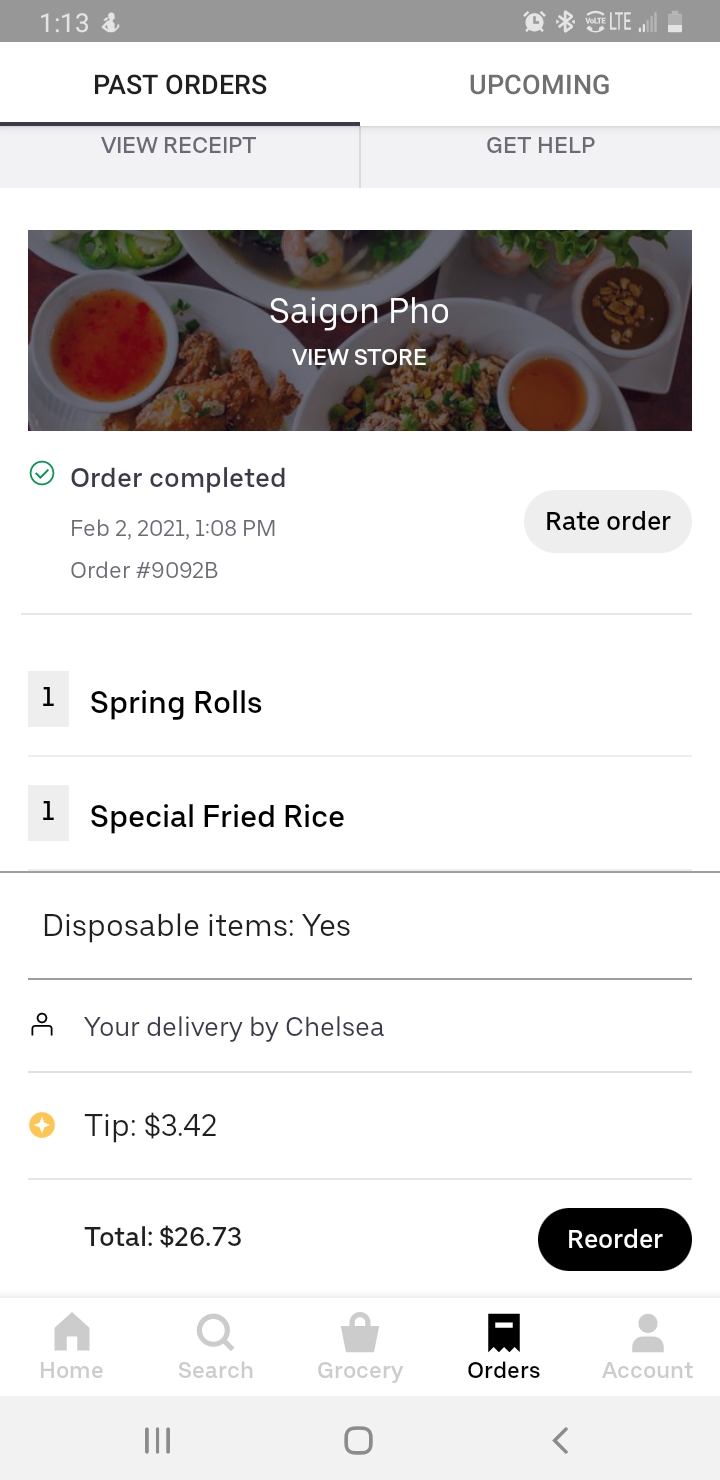Open the Grocery bag icon
Screen dimensions: 720x1480
[x=359, y=1334]
